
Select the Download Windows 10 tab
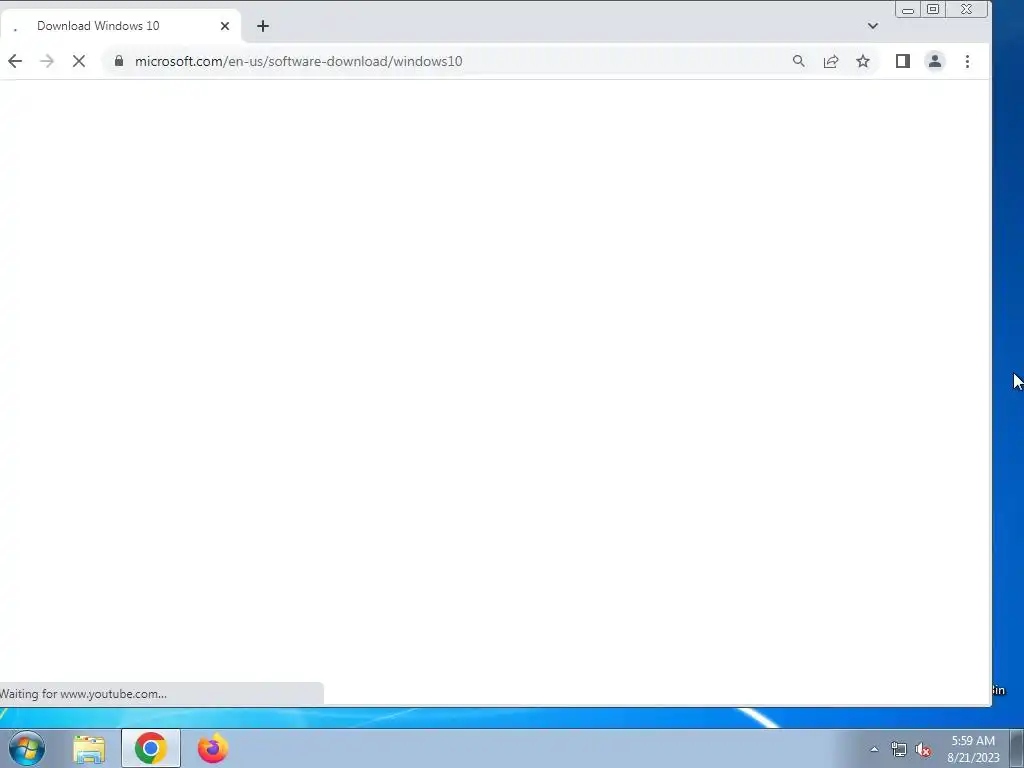tap(120, 26)
